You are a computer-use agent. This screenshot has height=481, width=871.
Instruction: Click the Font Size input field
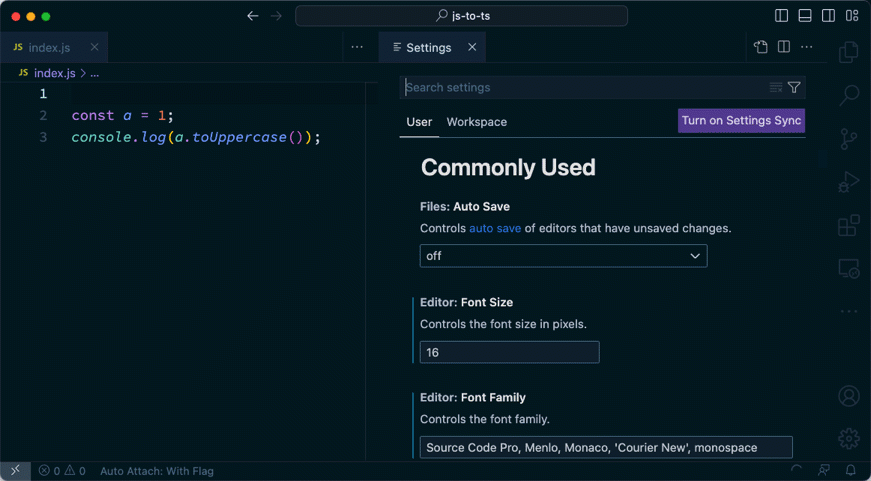pyautogui.click(x=509, y=352)
